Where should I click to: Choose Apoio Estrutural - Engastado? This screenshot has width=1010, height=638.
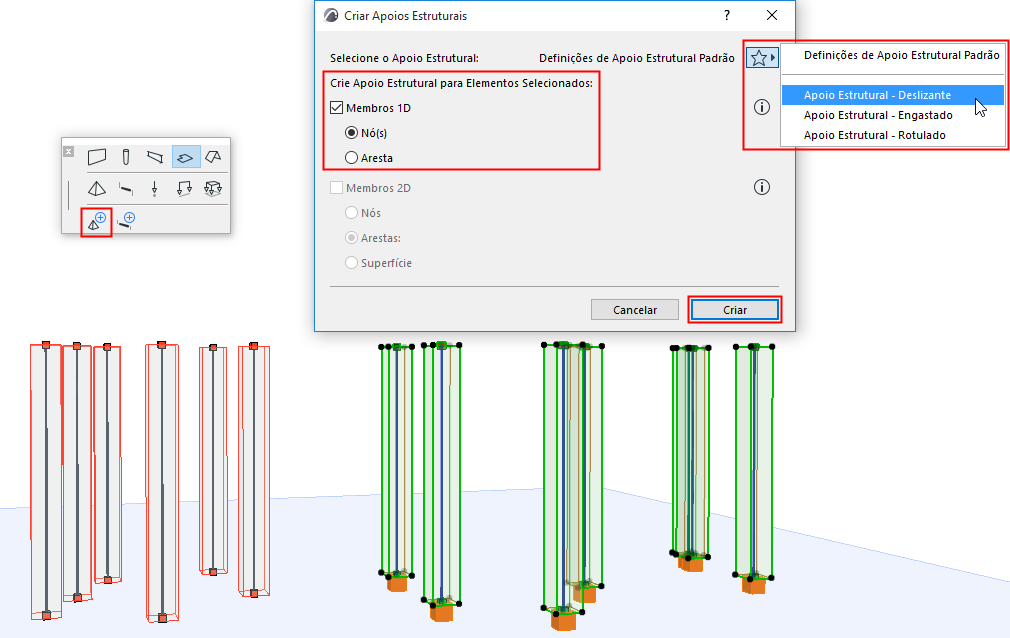point(893,115)
